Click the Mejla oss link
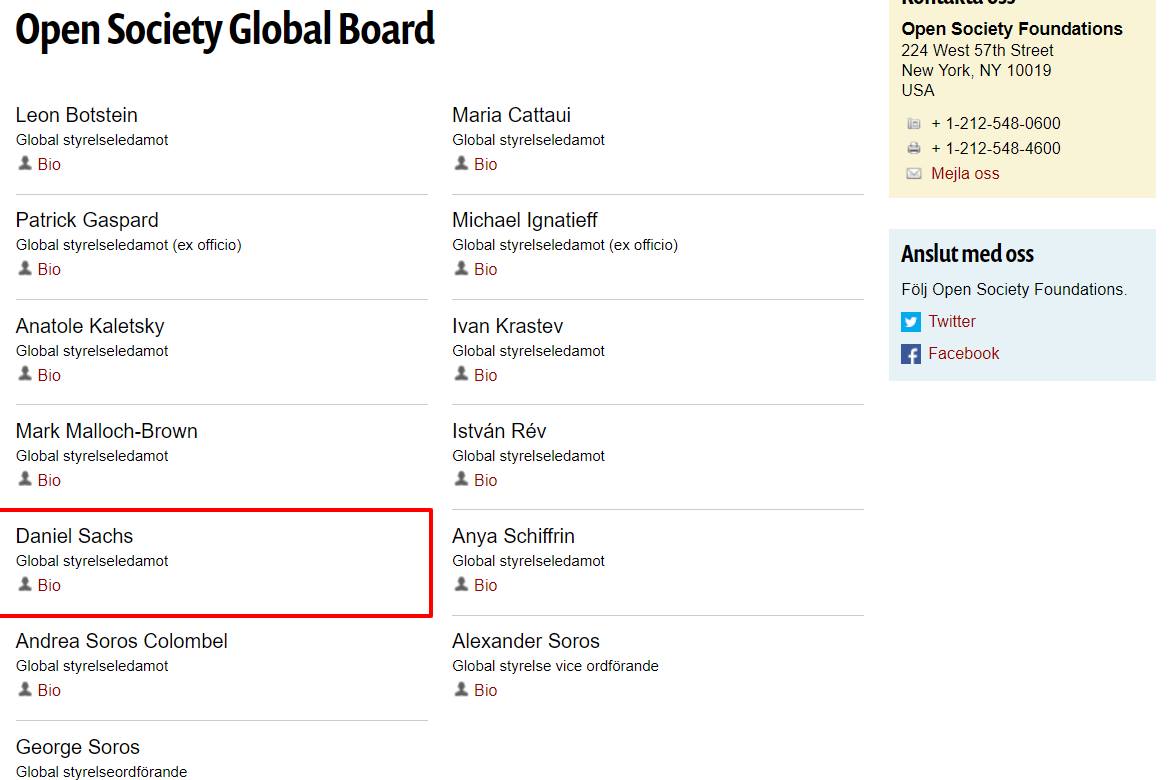 [x=965, y=174]
